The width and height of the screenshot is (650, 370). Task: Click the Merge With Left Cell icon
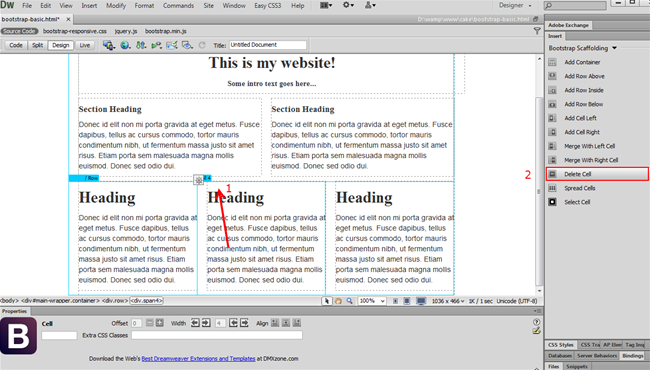coord(552,146)
